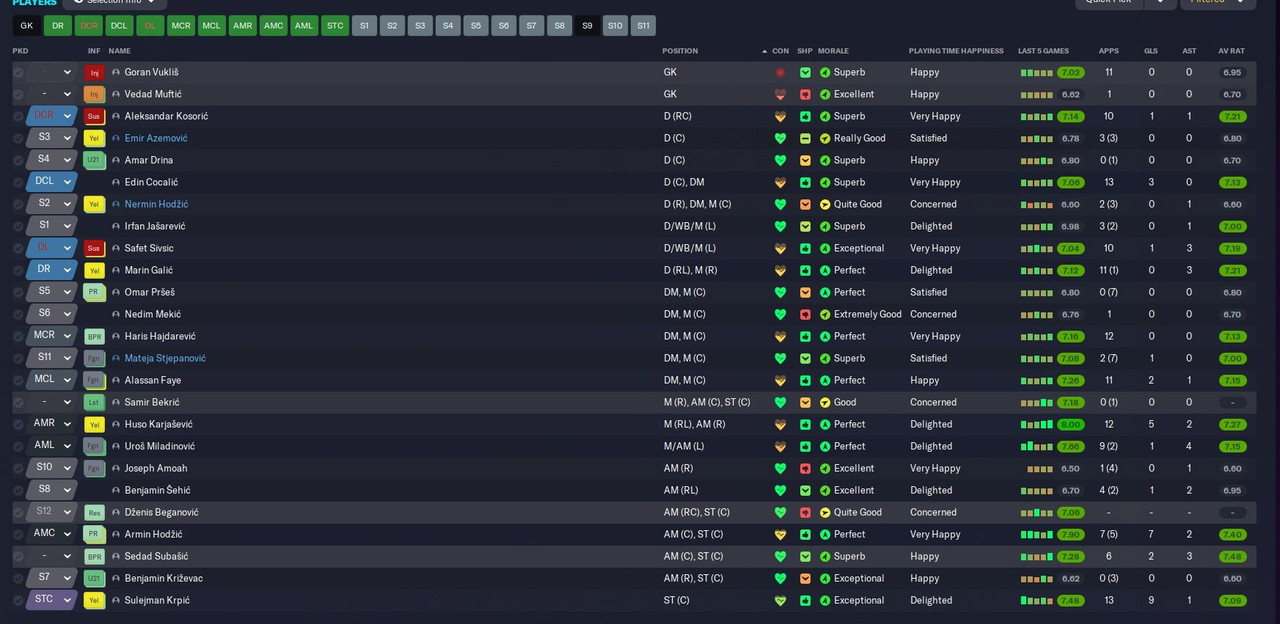Toggle the lock circle for Samir Bekrić
This screenshot has height=624, width=1280.
[x=18, y=402]
